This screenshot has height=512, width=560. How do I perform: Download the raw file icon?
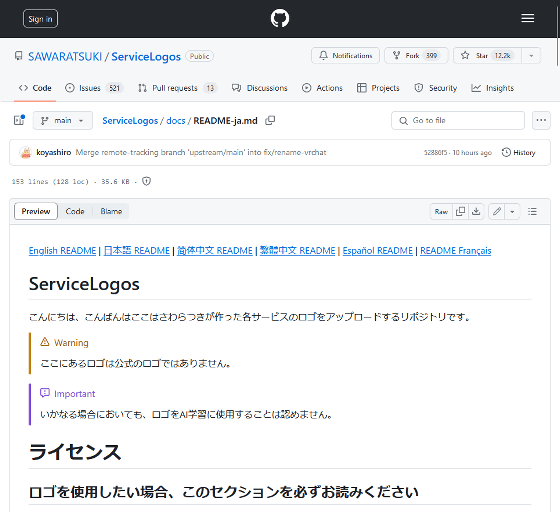(476, 212)
